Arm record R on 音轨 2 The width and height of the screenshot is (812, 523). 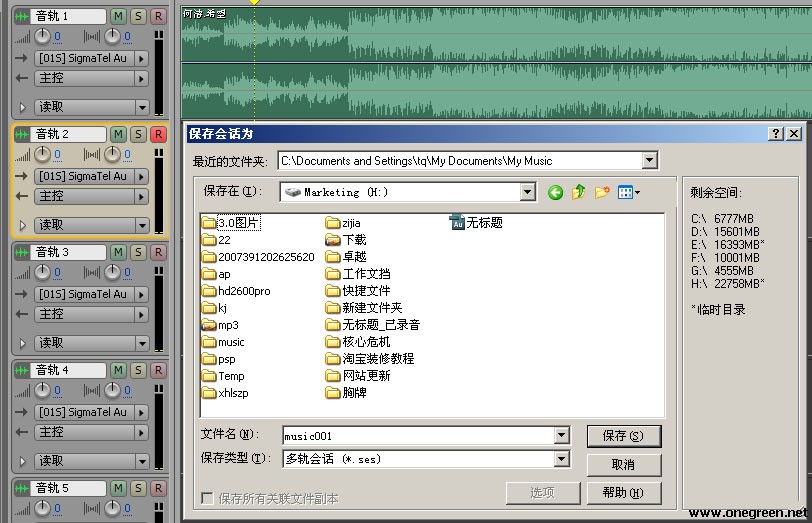pyautogui.click(x=158, y=134)
